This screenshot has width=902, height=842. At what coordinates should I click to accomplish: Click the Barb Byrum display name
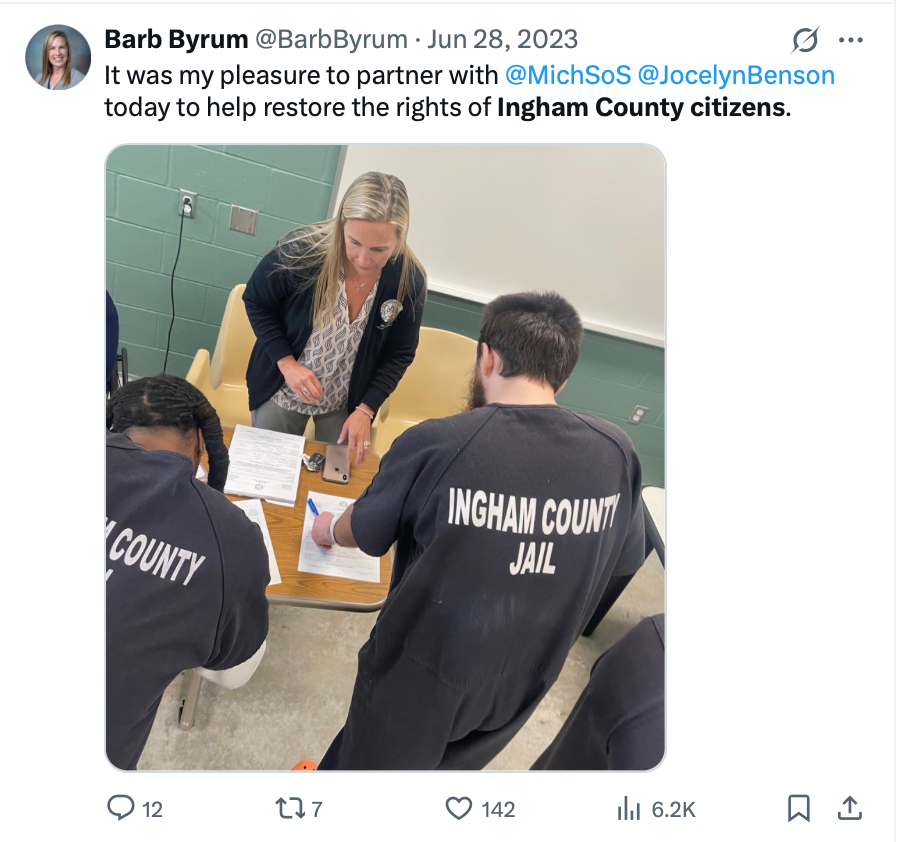pyautogui.click(x=176, y=40)
